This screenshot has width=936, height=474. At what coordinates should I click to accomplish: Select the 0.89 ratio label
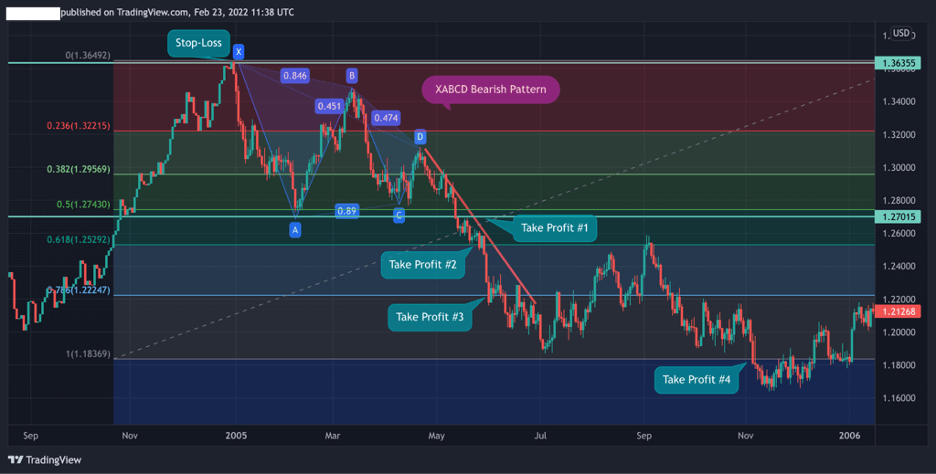(347, 211)
